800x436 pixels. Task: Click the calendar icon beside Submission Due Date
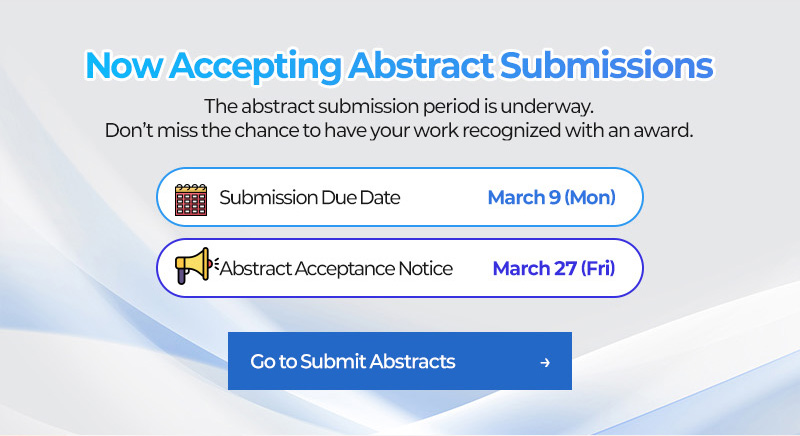coord(190,199)
